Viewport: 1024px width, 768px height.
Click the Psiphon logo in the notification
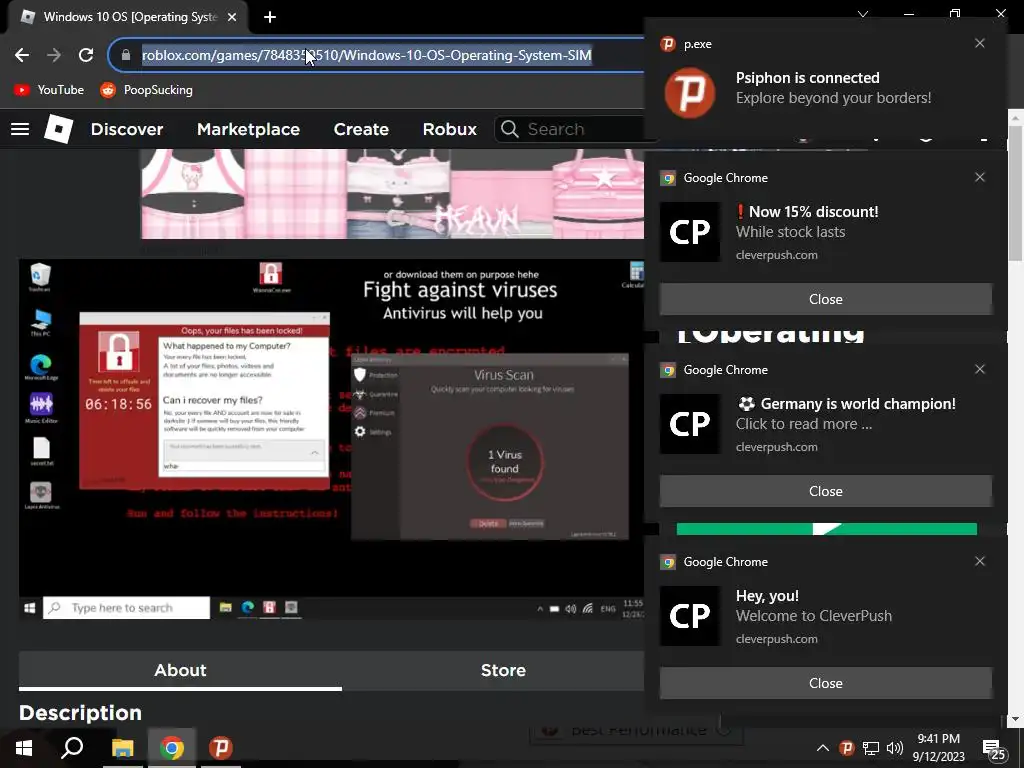690,92
